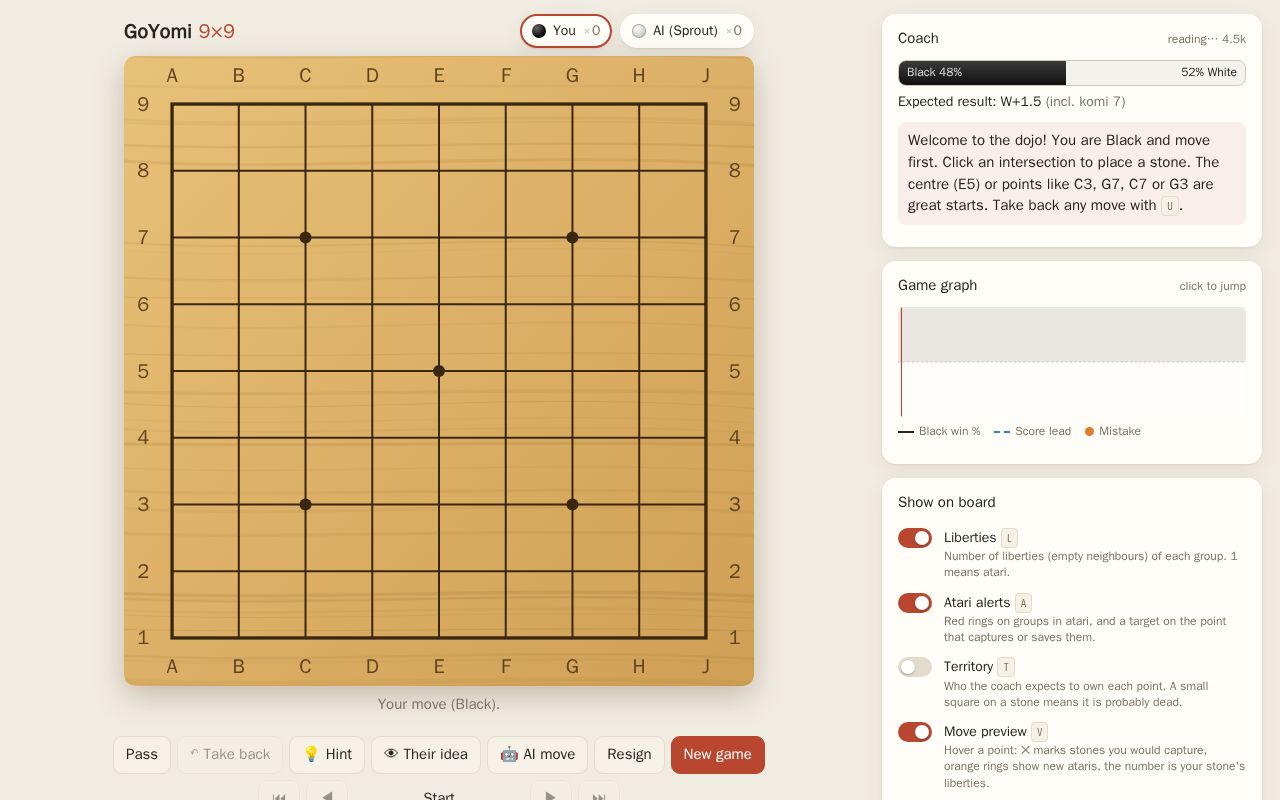Click the U key hint in the coach message
The image size is (1280, 800).
click(x=1170, y=206)
